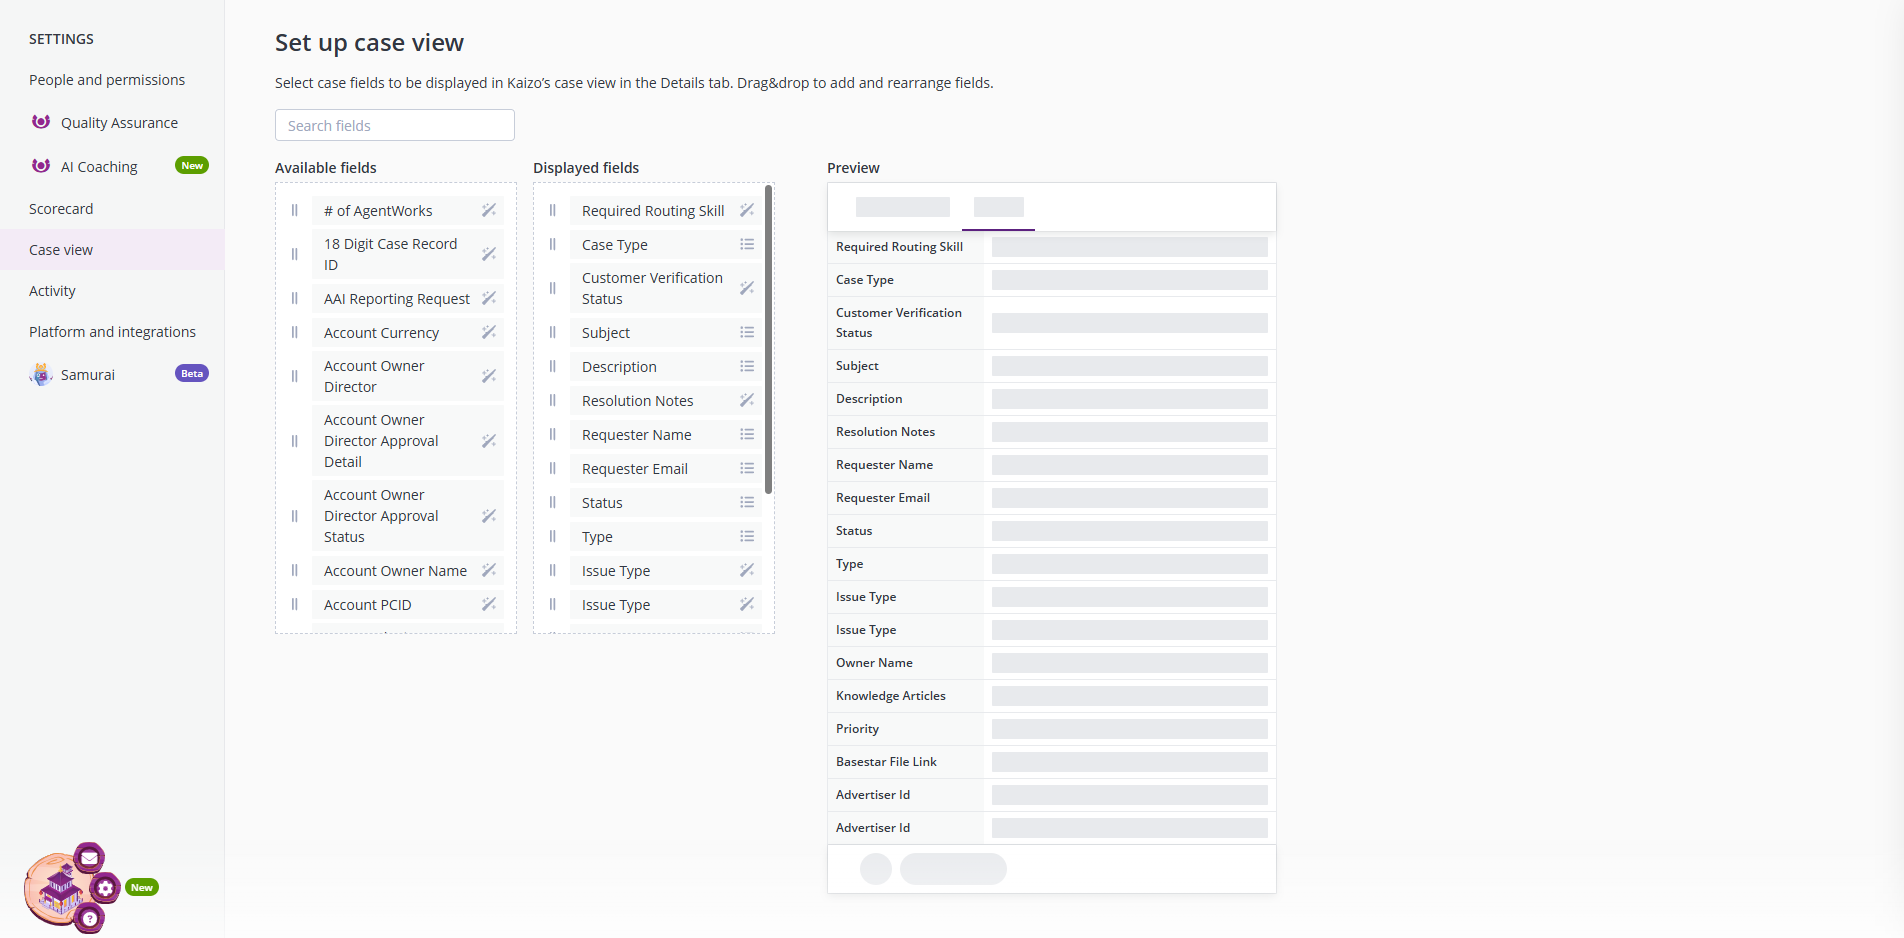This screenshot has width=1904, height=938.
Task: Click Knowledge Articles row in Preview
Action: click(x=1052, y=696)
